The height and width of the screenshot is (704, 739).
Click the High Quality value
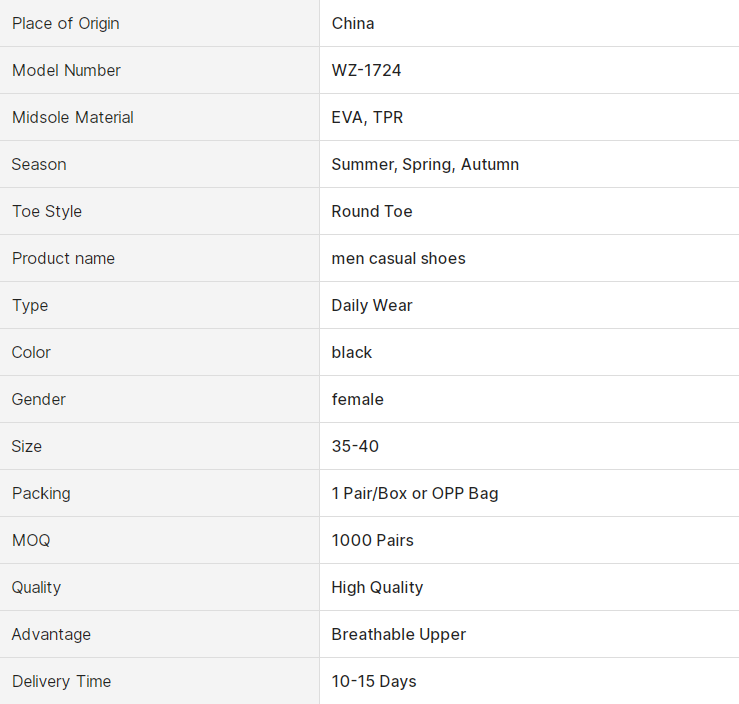pos(377,587)
